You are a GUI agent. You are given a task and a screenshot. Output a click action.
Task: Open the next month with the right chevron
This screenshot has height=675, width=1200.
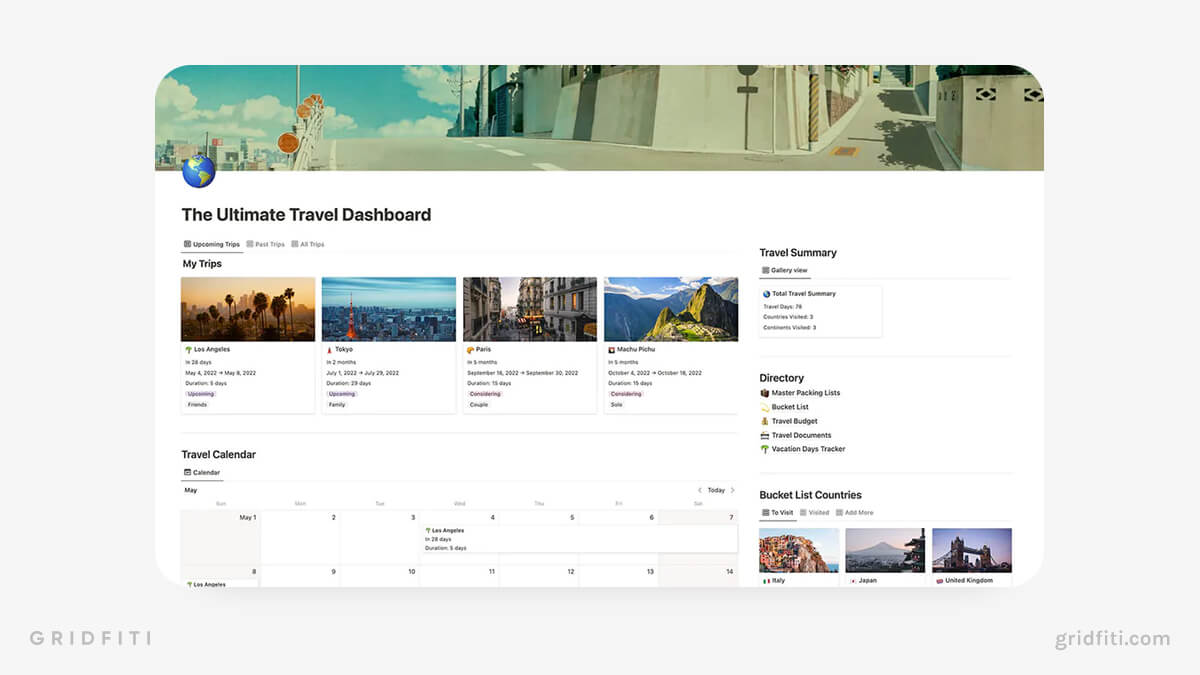[733, 490]
